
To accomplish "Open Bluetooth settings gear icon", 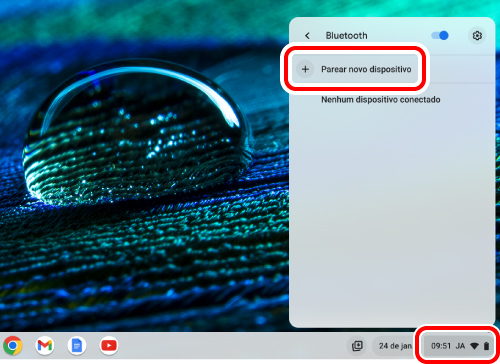I will click(x=477, y=35).
